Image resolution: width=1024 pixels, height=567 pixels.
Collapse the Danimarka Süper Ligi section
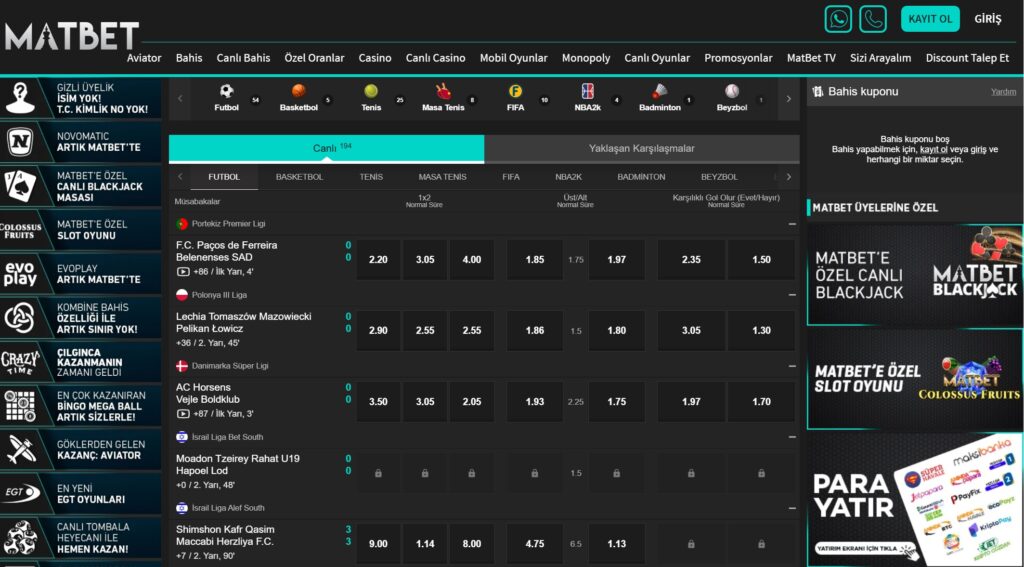(x=792, y=366)
